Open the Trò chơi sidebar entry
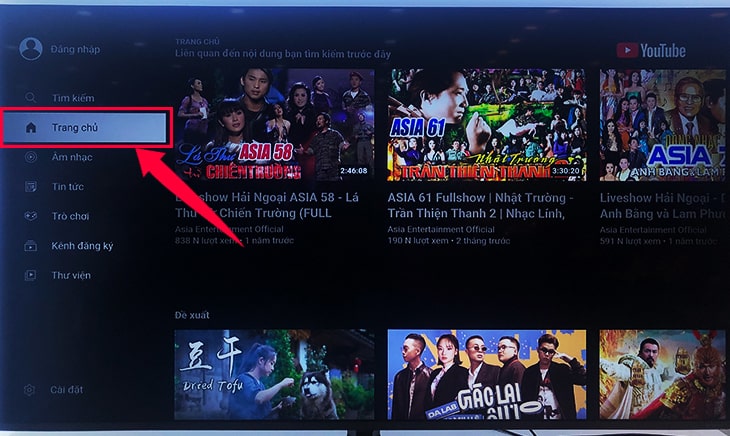The width and height of the screenshot is (730, 436). point(70,216)
